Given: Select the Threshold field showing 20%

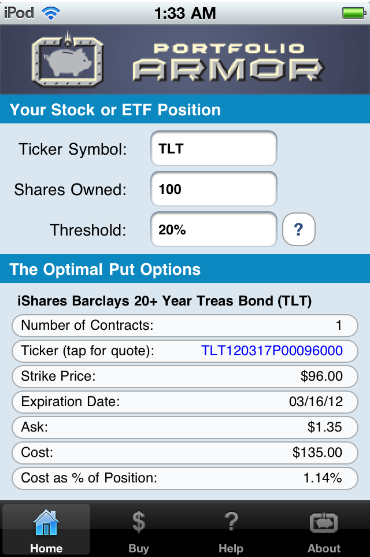Looking at the screenshot, I should tap(214, 229).
